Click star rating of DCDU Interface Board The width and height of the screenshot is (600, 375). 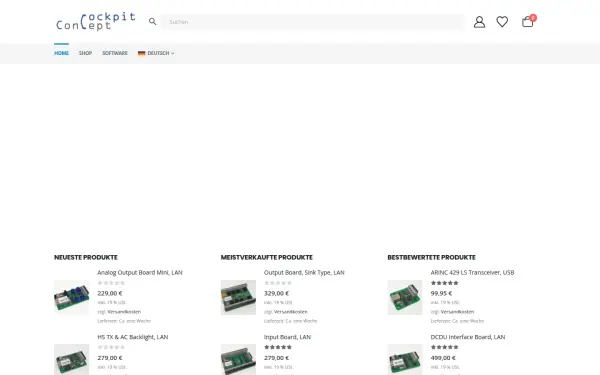(445, 347)
